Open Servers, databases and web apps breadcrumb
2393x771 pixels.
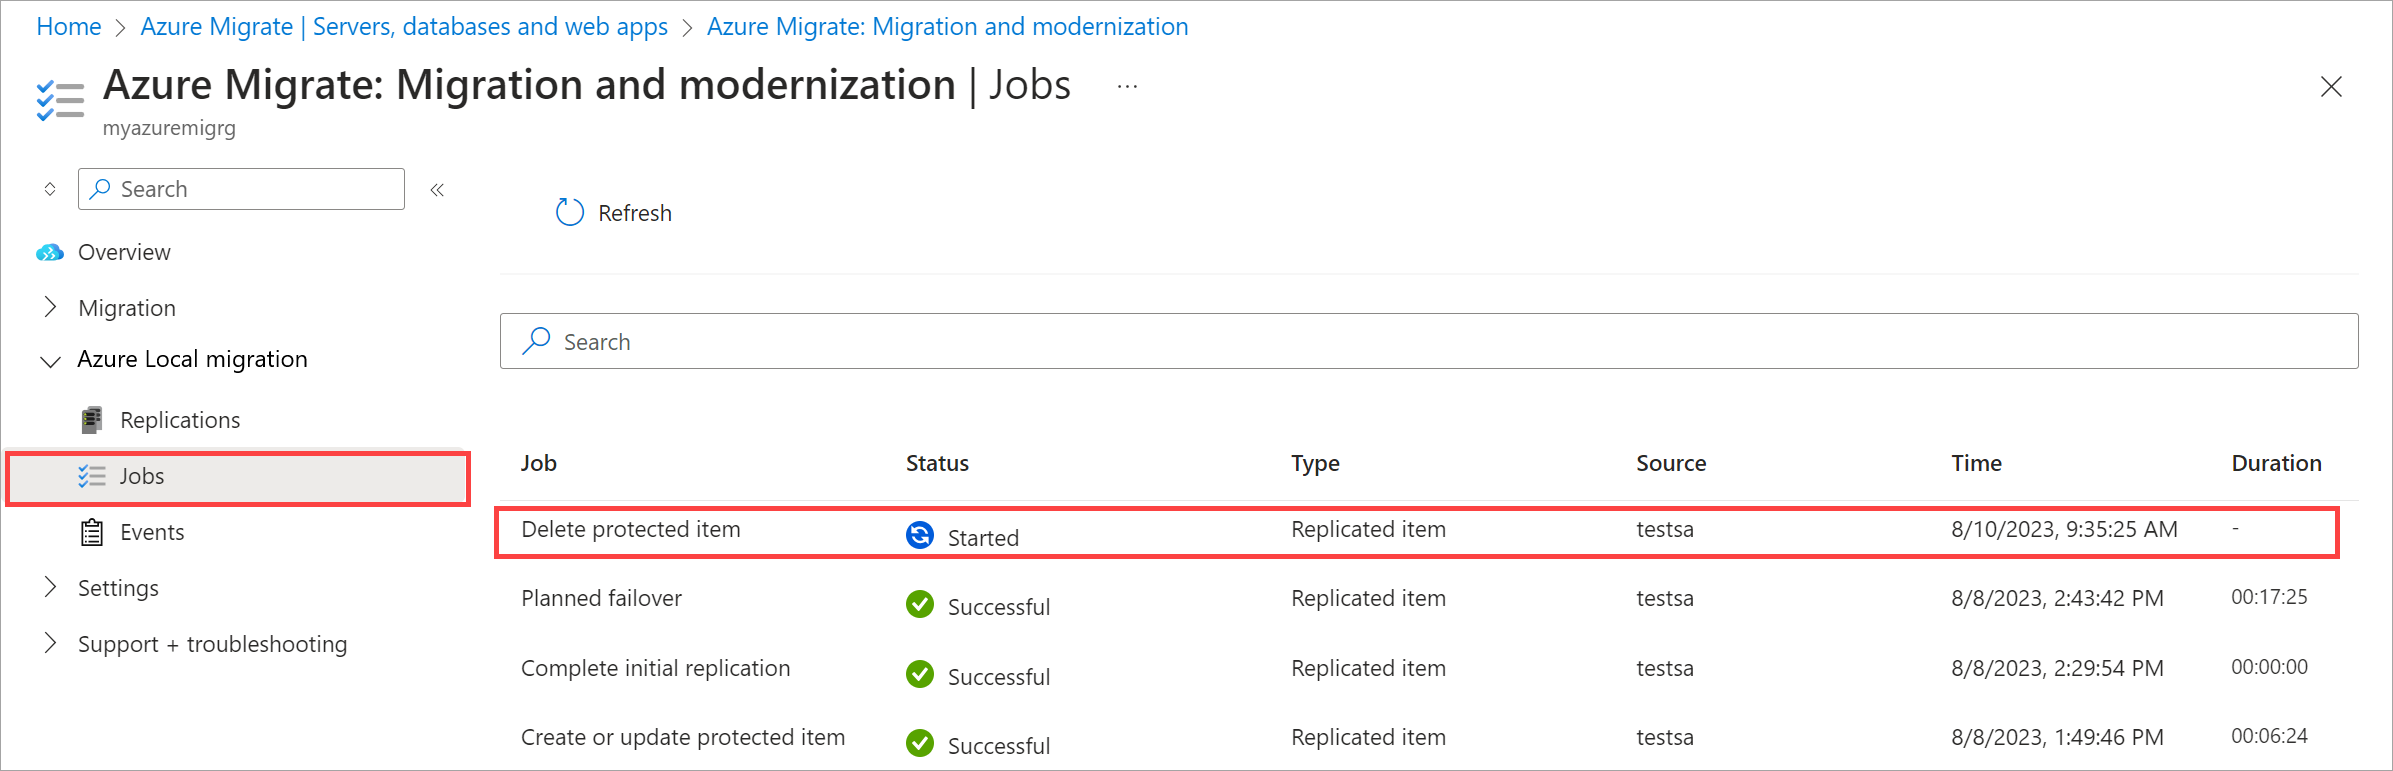(404, 27)
